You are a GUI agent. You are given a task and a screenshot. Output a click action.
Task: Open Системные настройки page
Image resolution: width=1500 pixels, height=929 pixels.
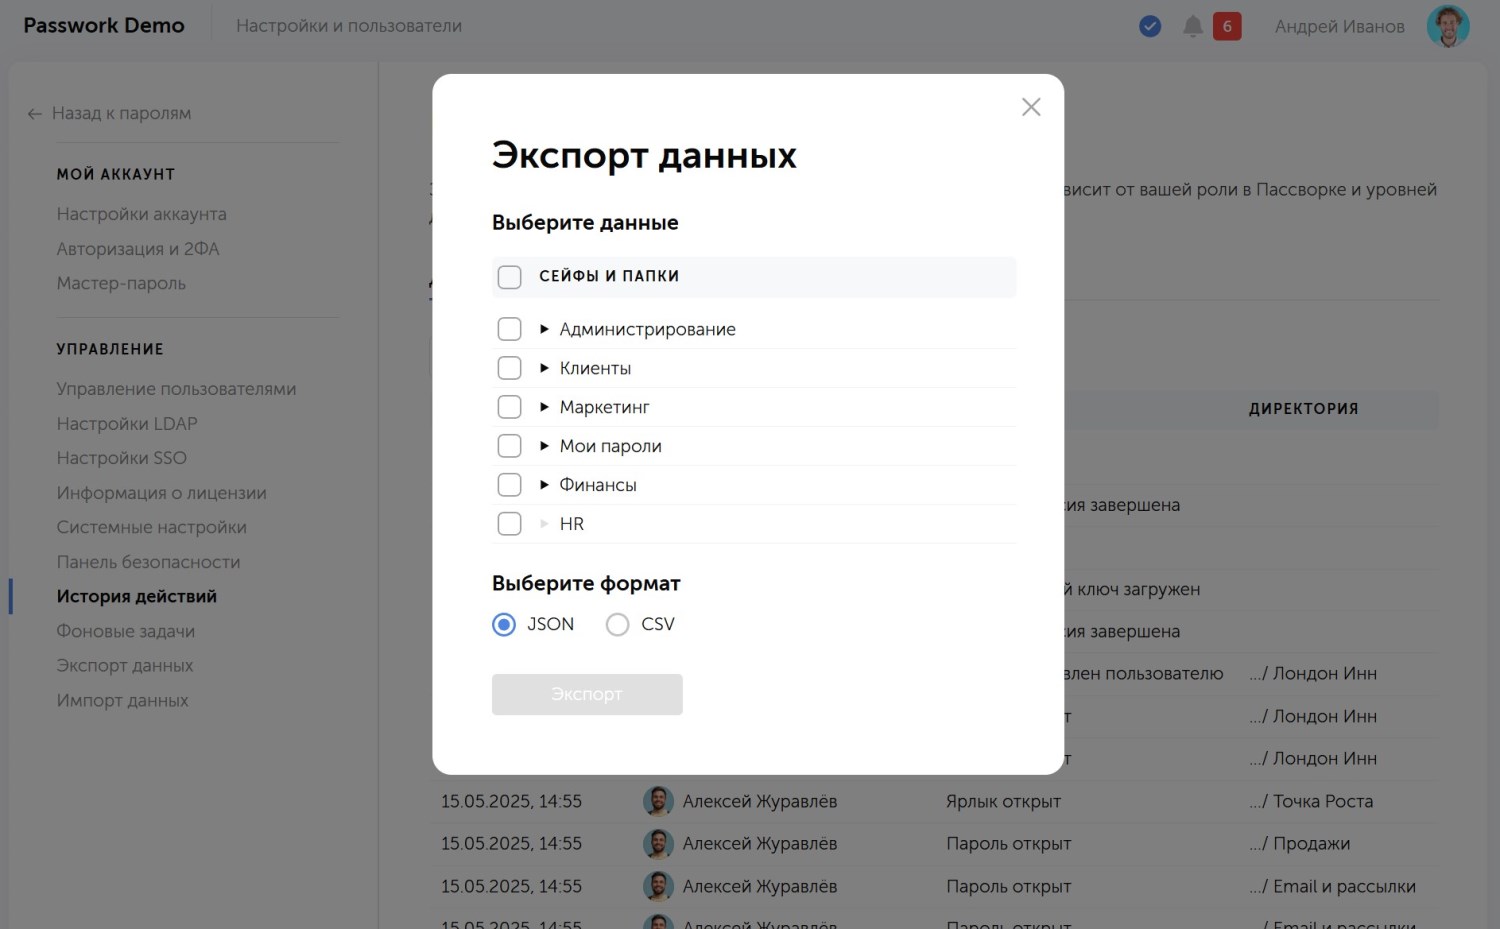(151, 527)
